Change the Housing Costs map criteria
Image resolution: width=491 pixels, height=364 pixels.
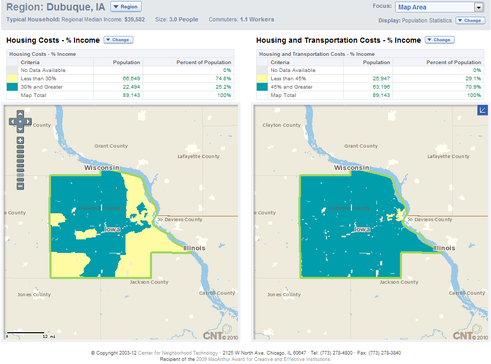(118, 40)
